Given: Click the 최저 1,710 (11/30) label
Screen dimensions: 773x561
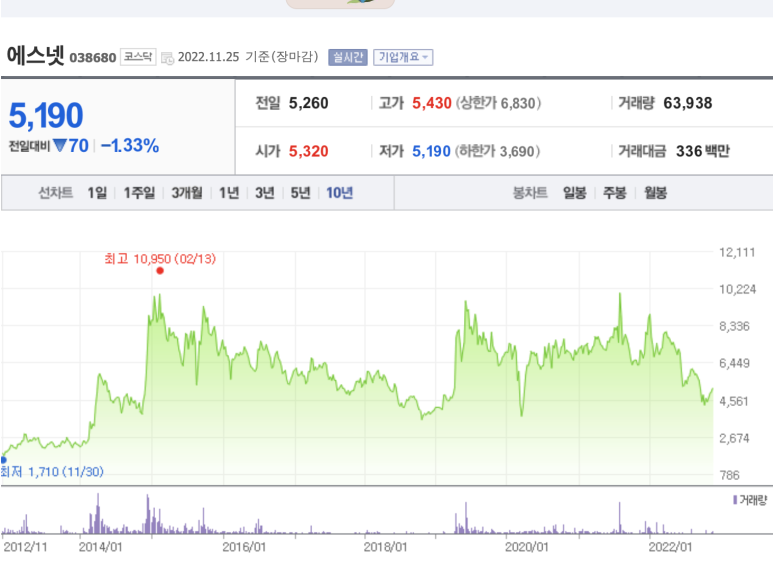Looking at the screenshot, I should click(52, 472).
